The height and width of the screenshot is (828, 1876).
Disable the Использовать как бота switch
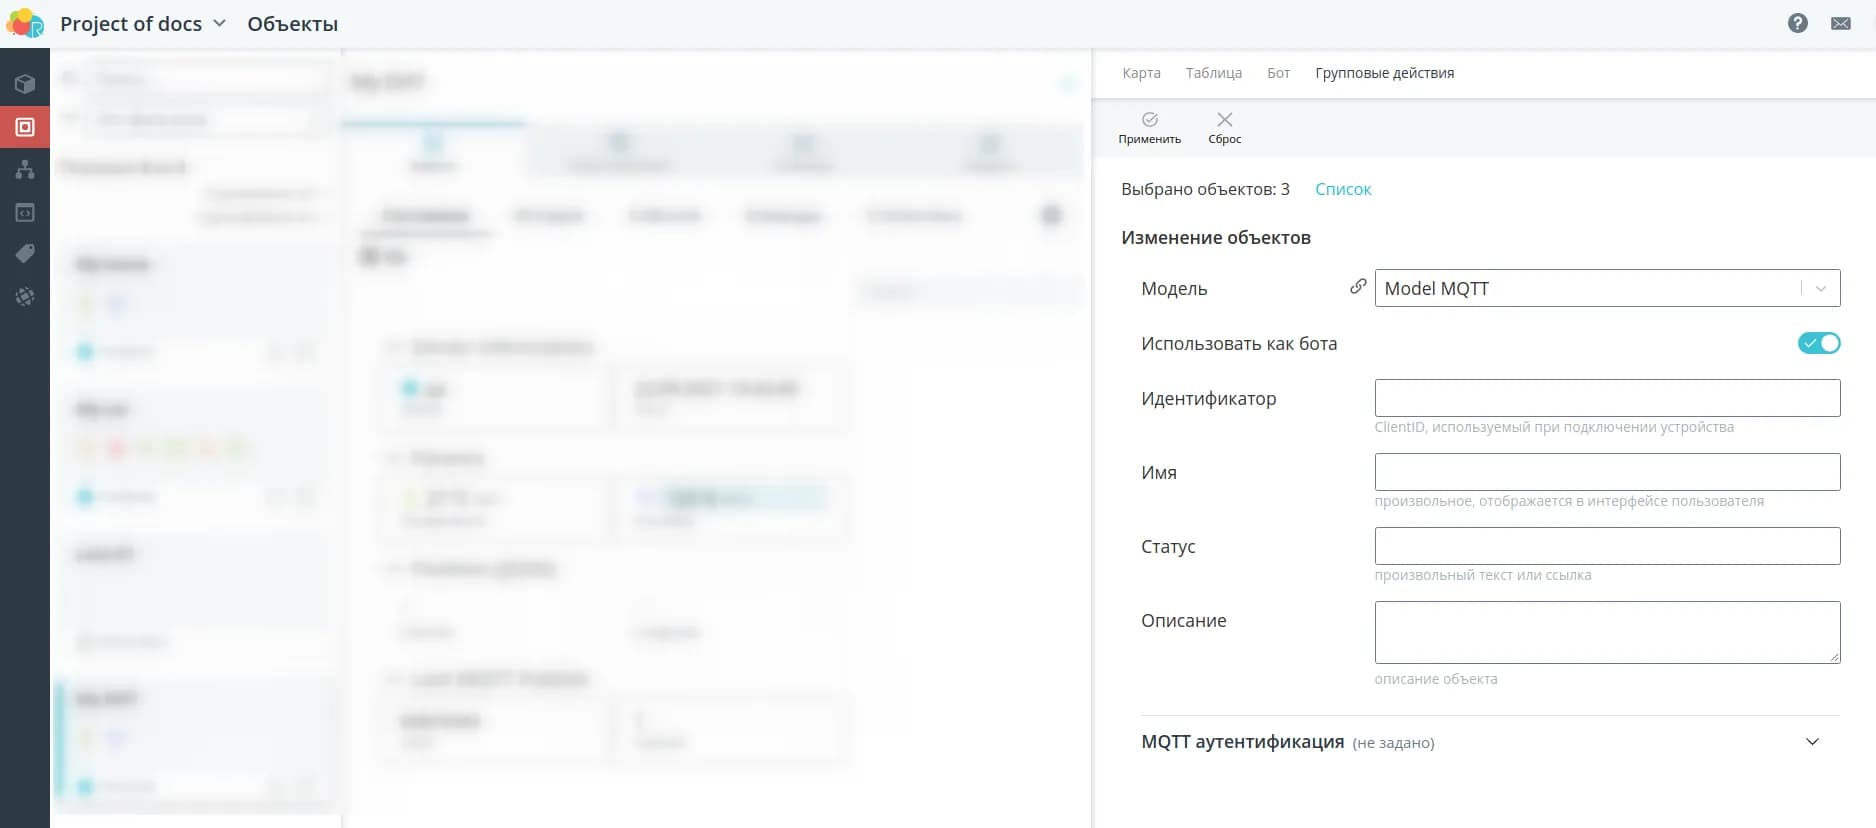pyautogui.click(x=1818, y=343)
